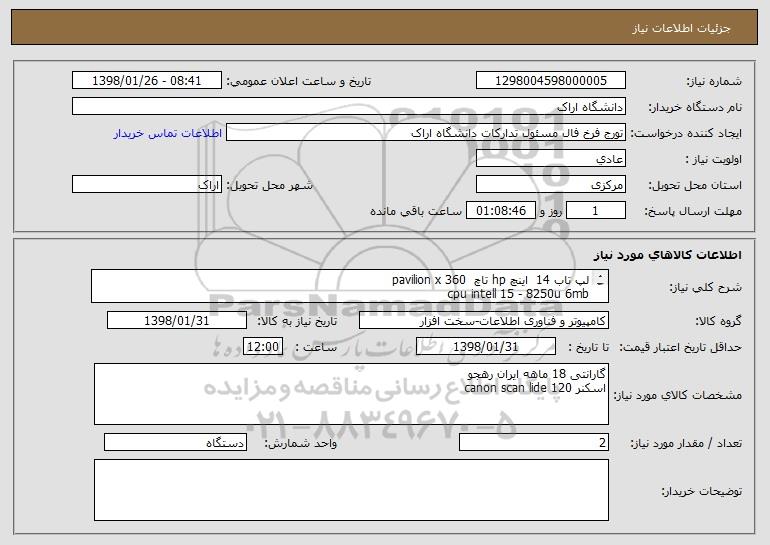Click the time field 12:00
This screenshot has height=545, width=770.
point(263,347)
